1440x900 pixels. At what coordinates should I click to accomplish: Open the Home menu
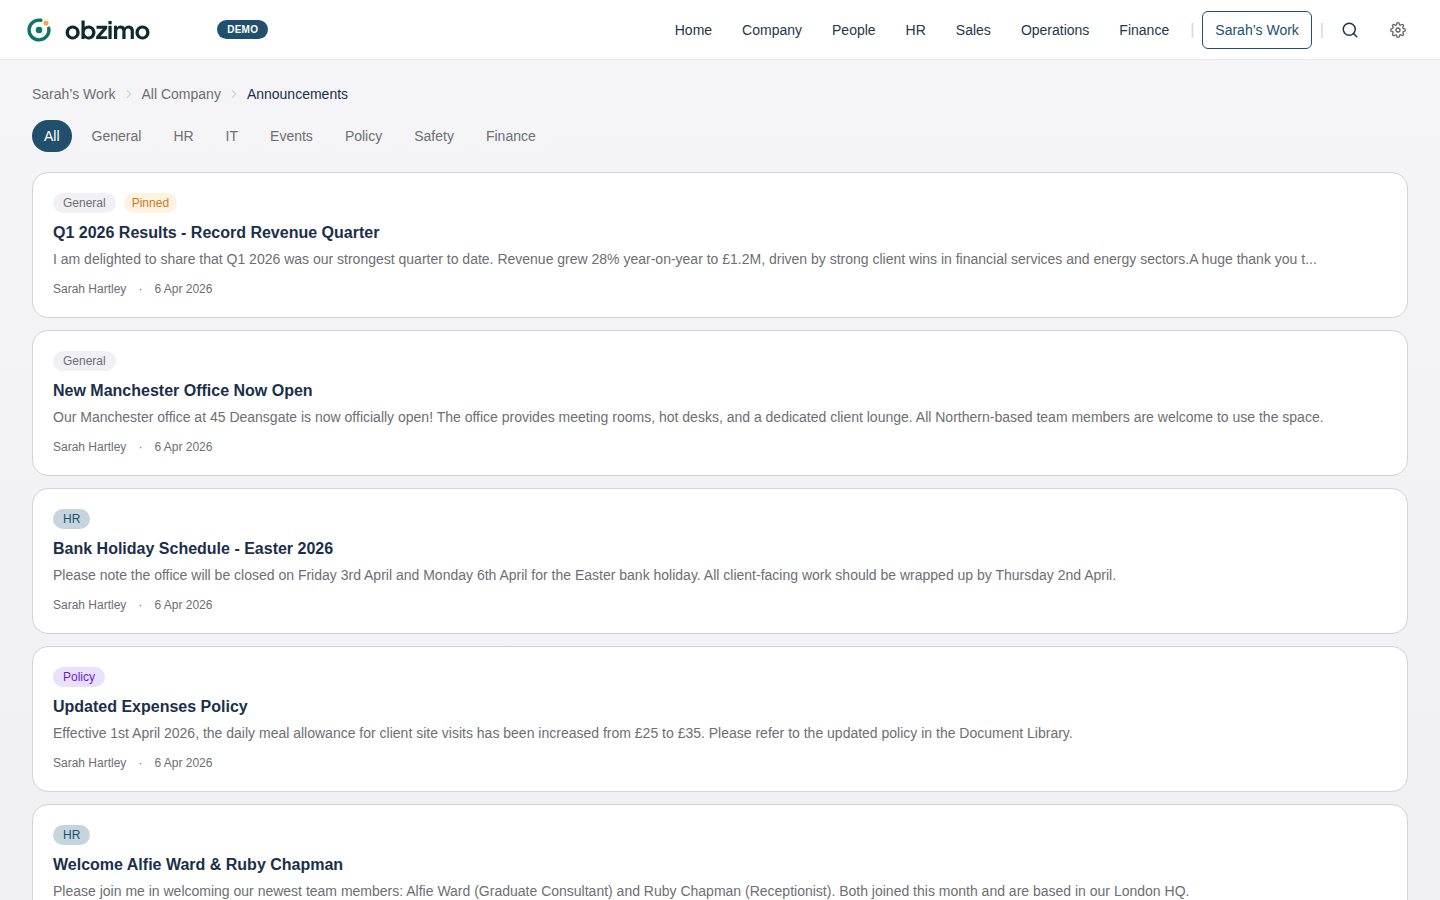[693, 30]
